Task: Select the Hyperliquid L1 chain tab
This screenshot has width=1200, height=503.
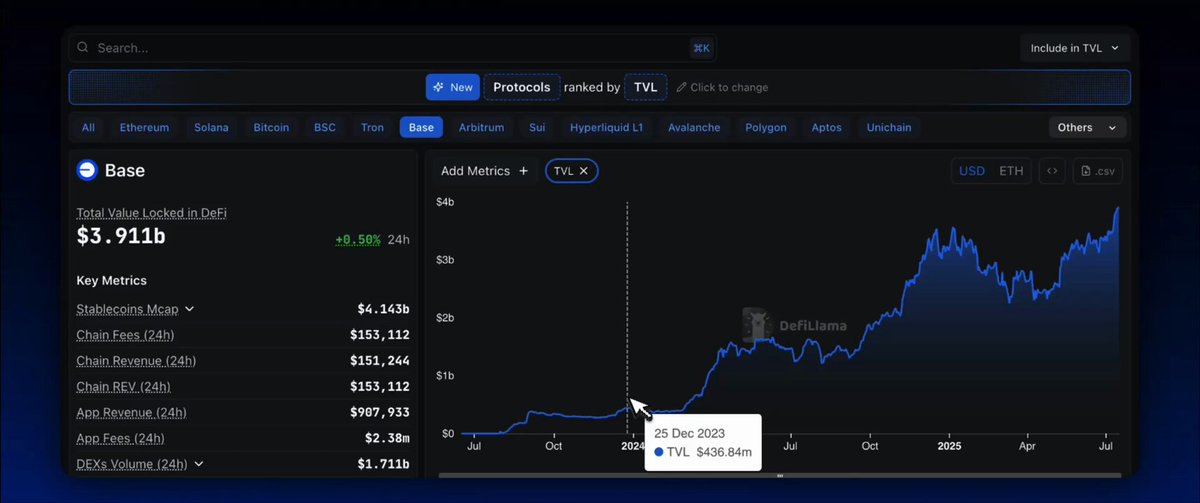Action: pyautogui.click(x=607, y=127)
